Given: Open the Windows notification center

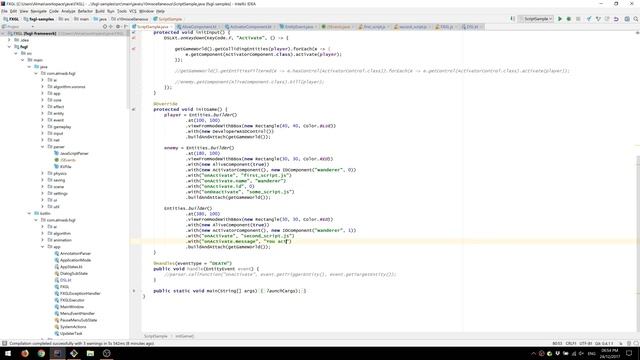Looking at the screenshot, I should [629, 353].
